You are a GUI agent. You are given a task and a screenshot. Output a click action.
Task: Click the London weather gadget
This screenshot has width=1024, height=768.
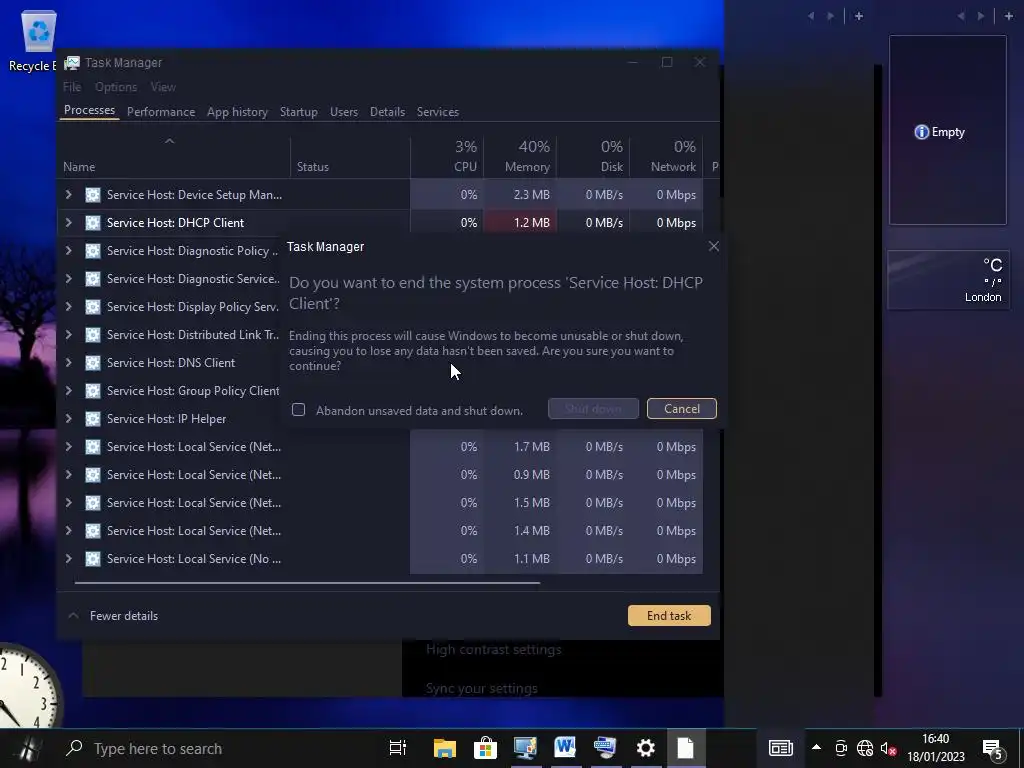click(948, 280)
